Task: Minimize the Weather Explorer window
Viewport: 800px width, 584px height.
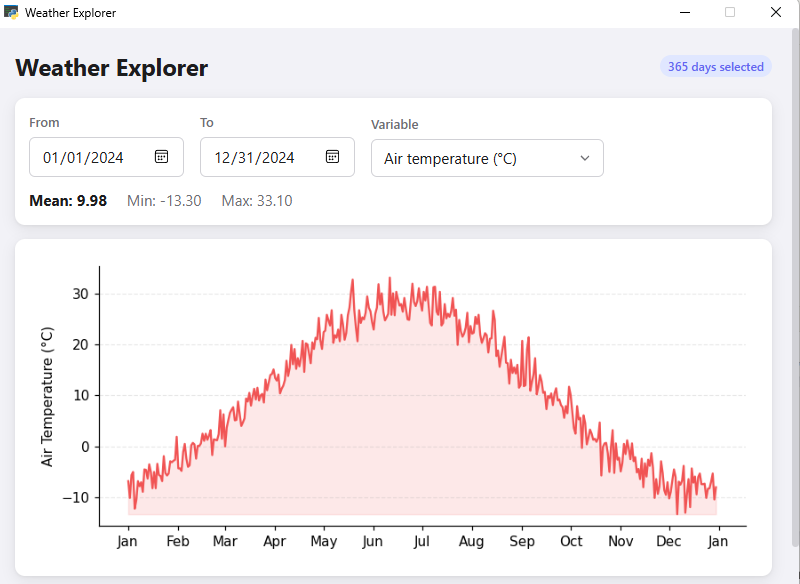Action: point(685,12)
